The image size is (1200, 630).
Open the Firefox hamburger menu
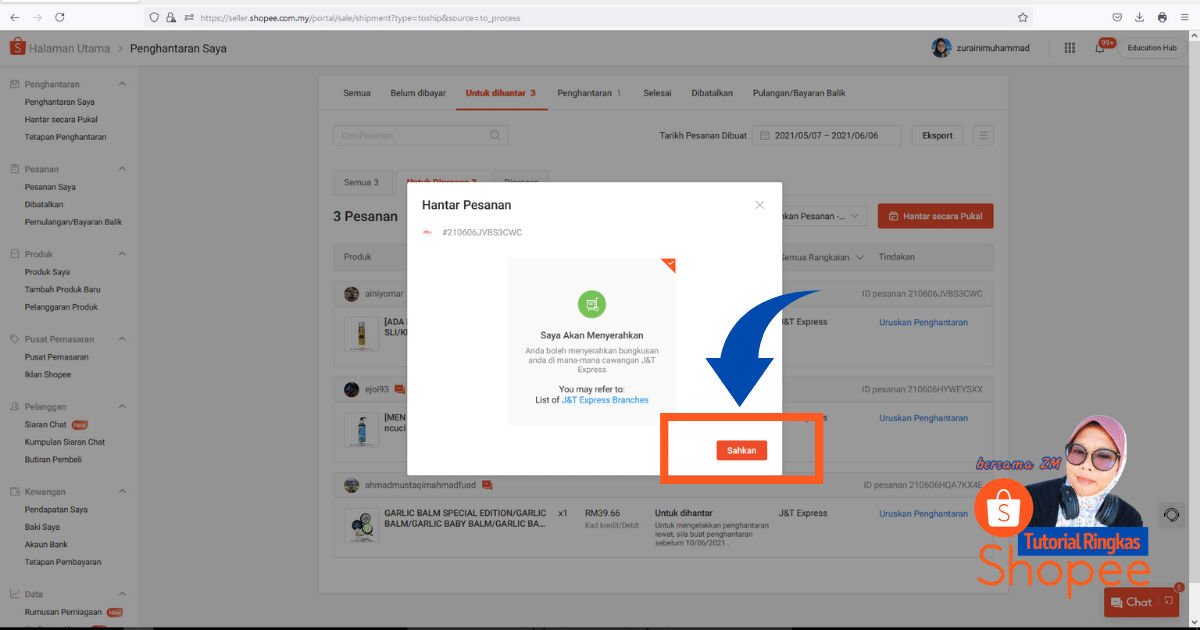[1185, 17]
